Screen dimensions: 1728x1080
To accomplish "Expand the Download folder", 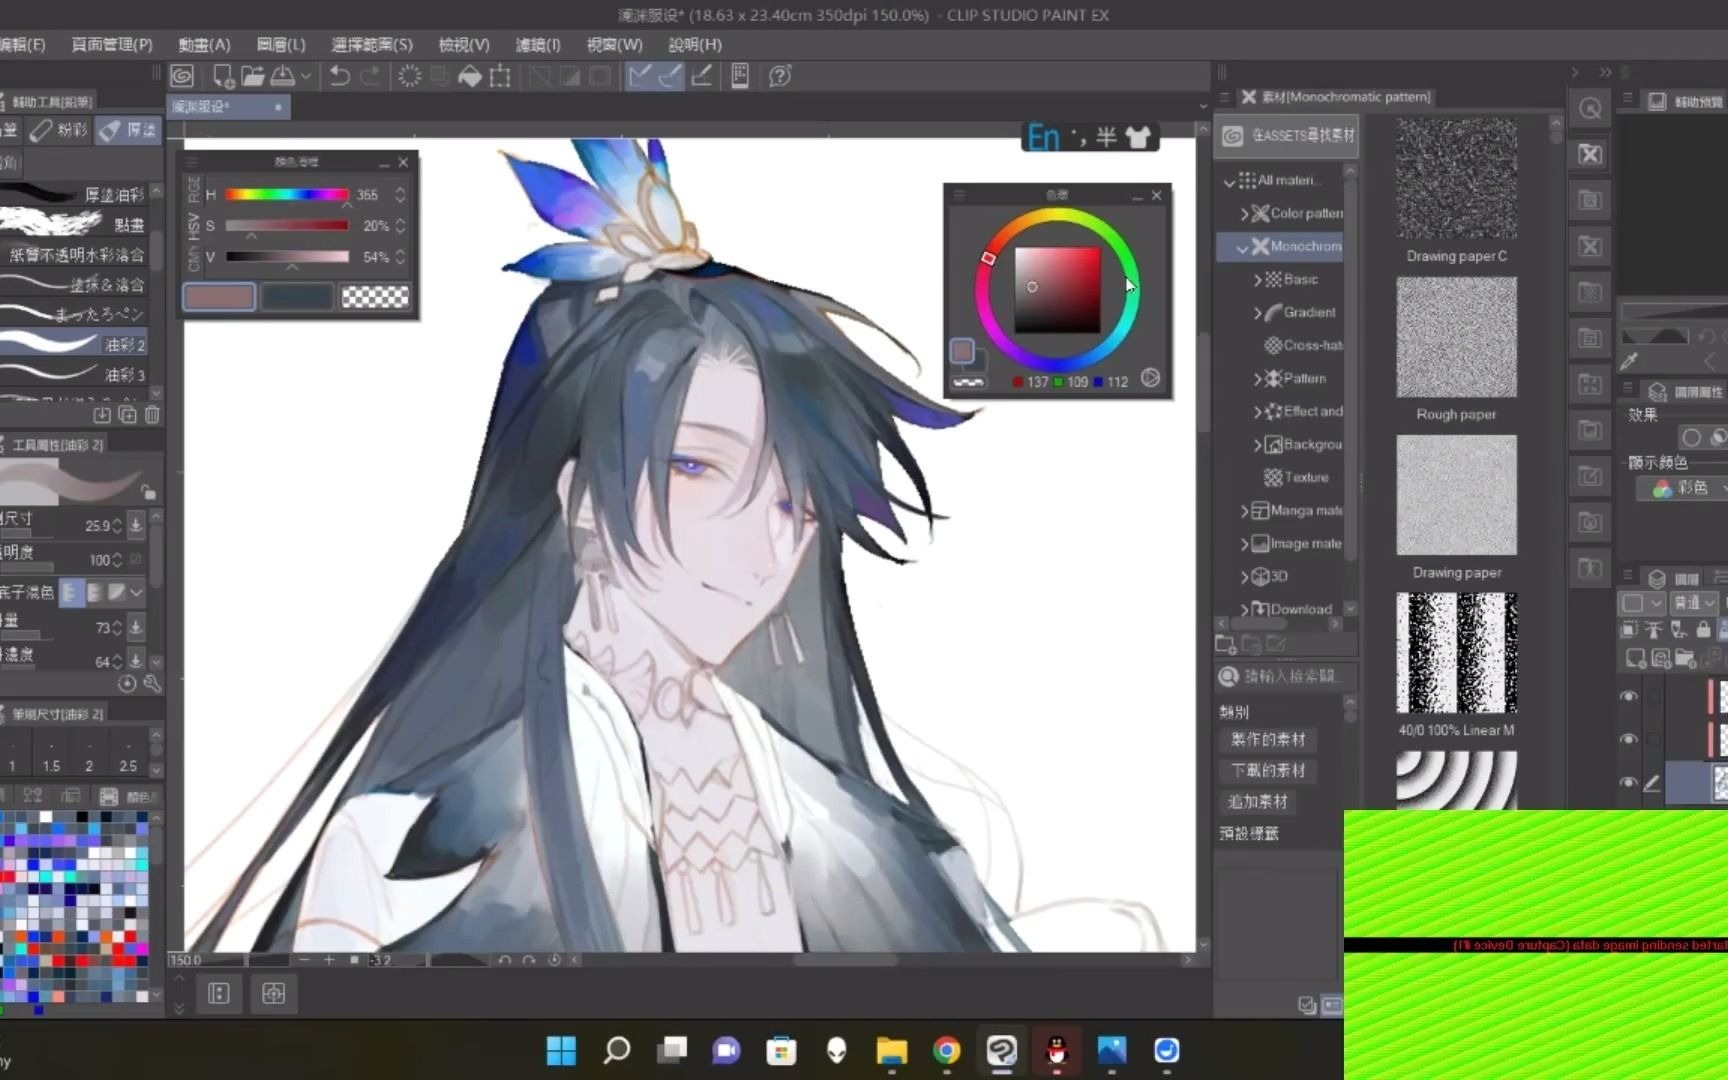I will click(1245, 609).
